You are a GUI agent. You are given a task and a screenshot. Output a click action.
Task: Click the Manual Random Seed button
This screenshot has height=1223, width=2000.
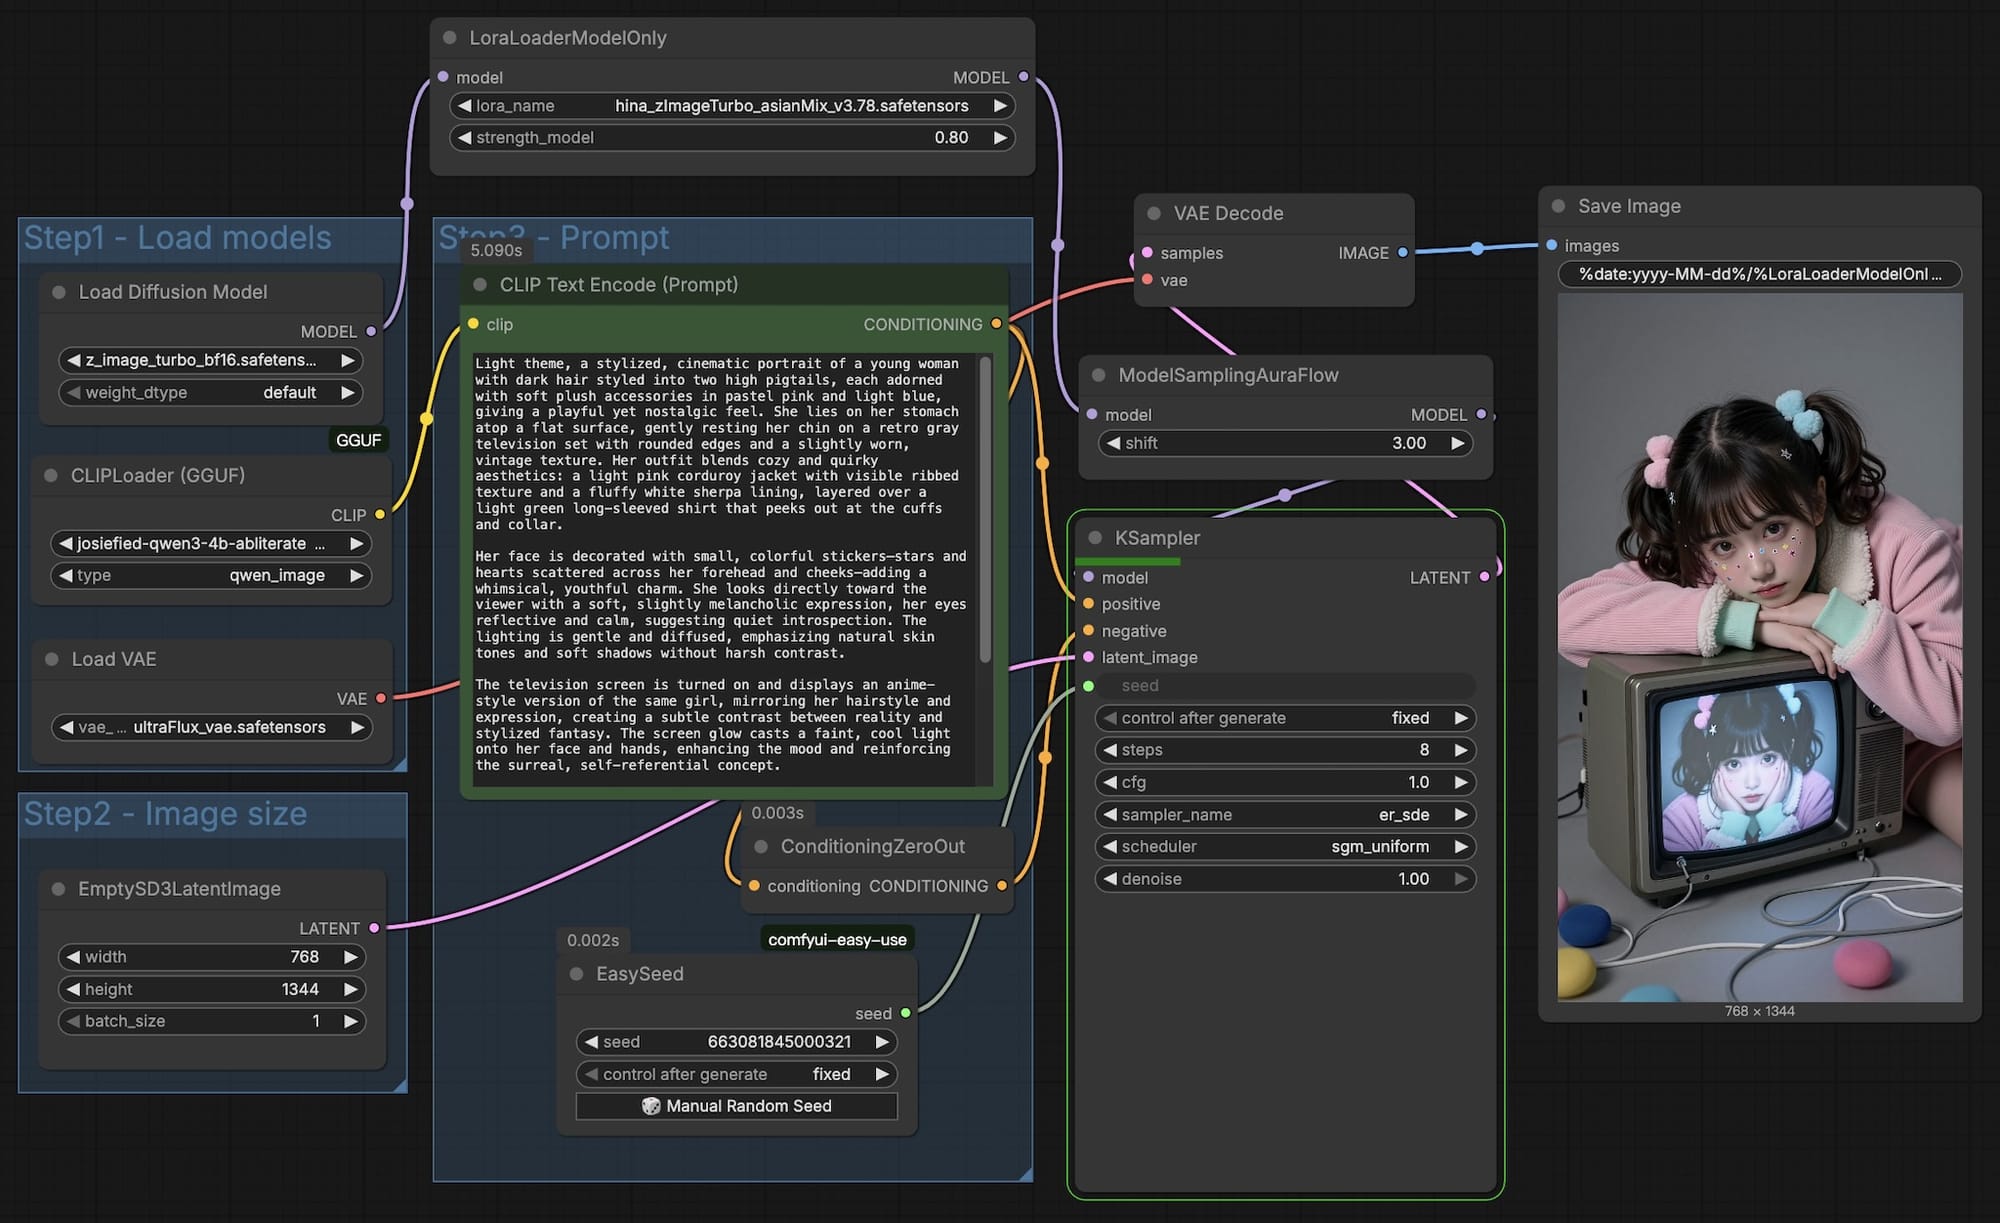click(x=737, y=1106)
